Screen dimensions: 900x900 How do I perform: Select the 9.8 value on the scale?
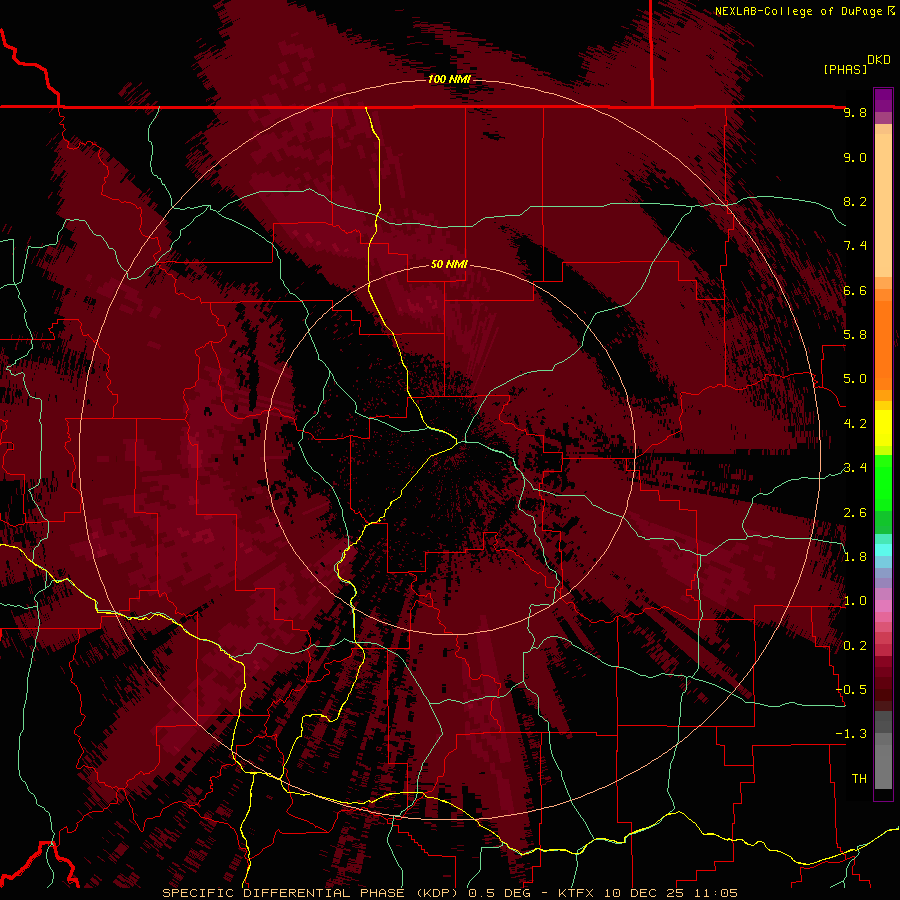(x=855, y=112)
